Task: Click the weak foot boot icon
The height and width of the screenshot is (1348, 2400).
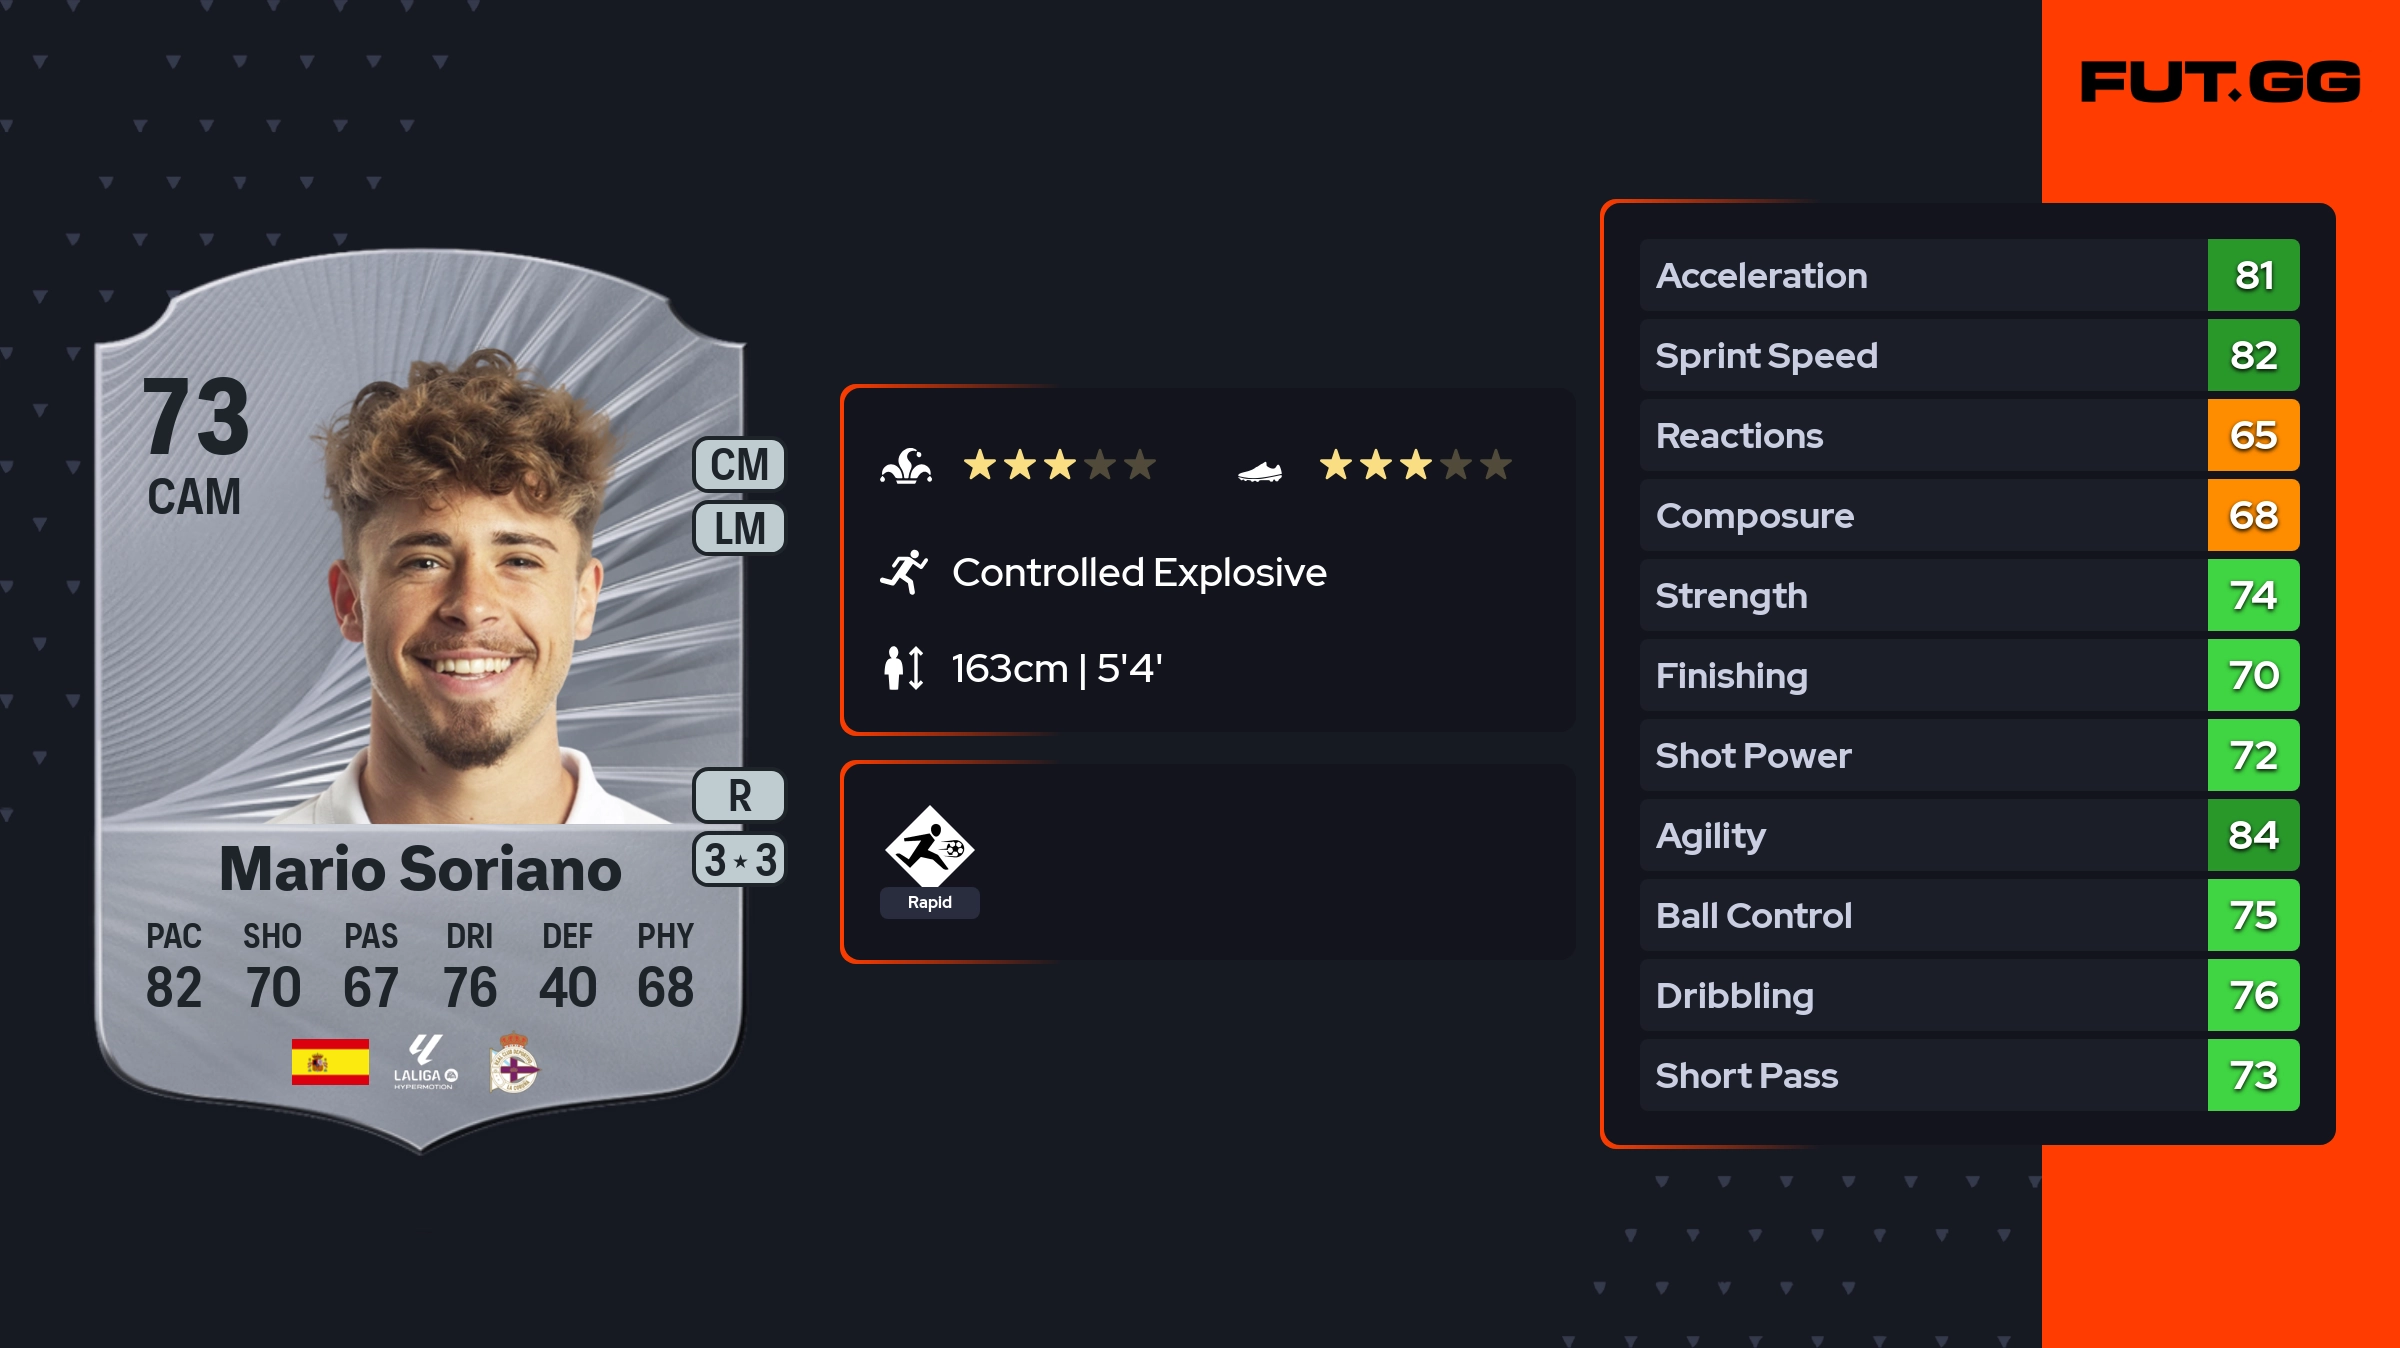Action: click(1260, 470)
